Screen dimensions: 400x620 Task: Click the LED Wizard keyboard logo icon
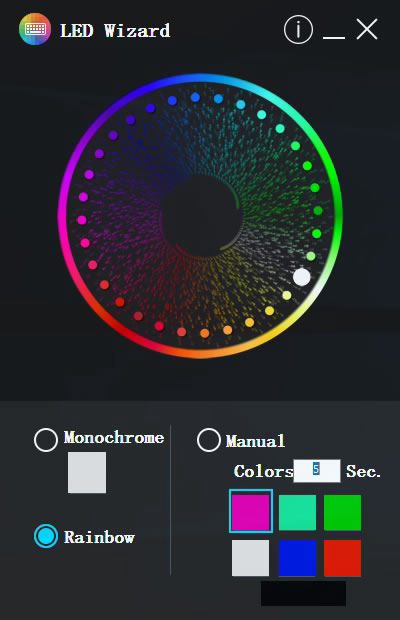pos(35,29)
